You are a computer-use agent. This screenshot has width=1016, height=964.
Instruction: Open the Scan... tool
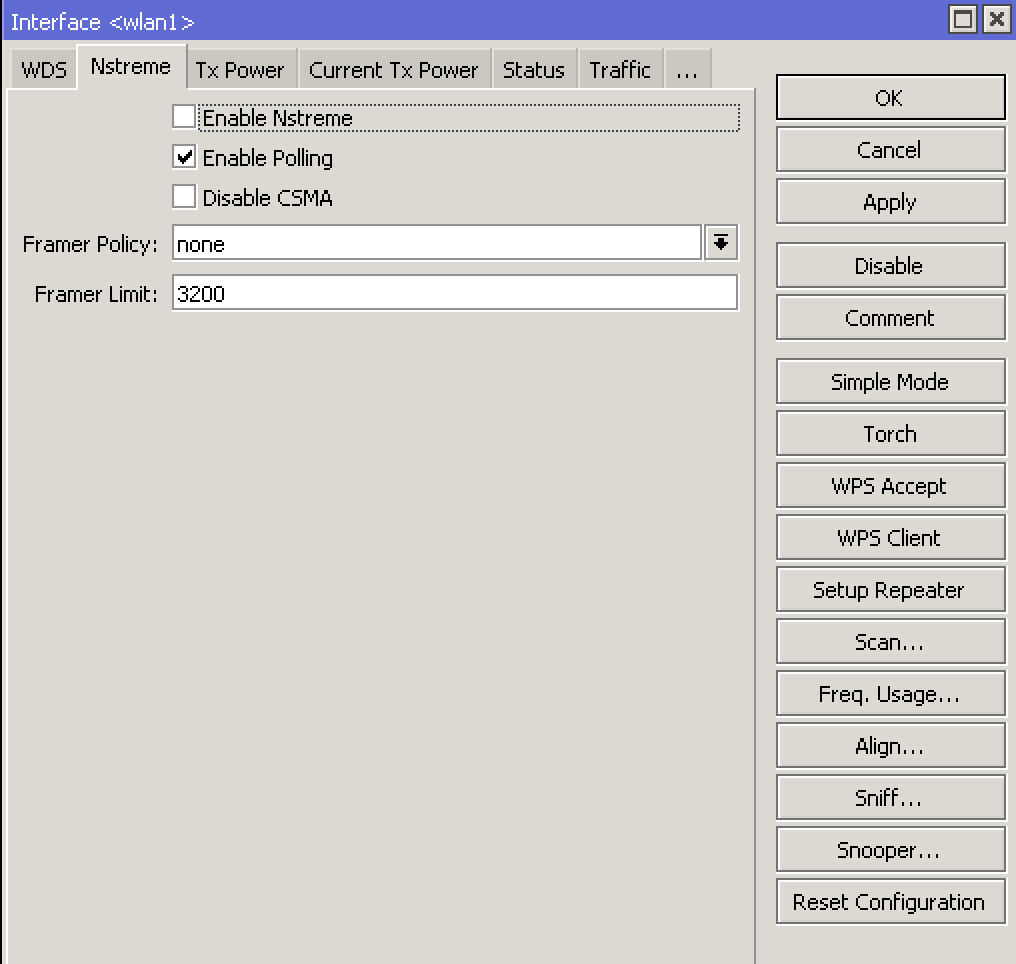click(x=891, y=641)
